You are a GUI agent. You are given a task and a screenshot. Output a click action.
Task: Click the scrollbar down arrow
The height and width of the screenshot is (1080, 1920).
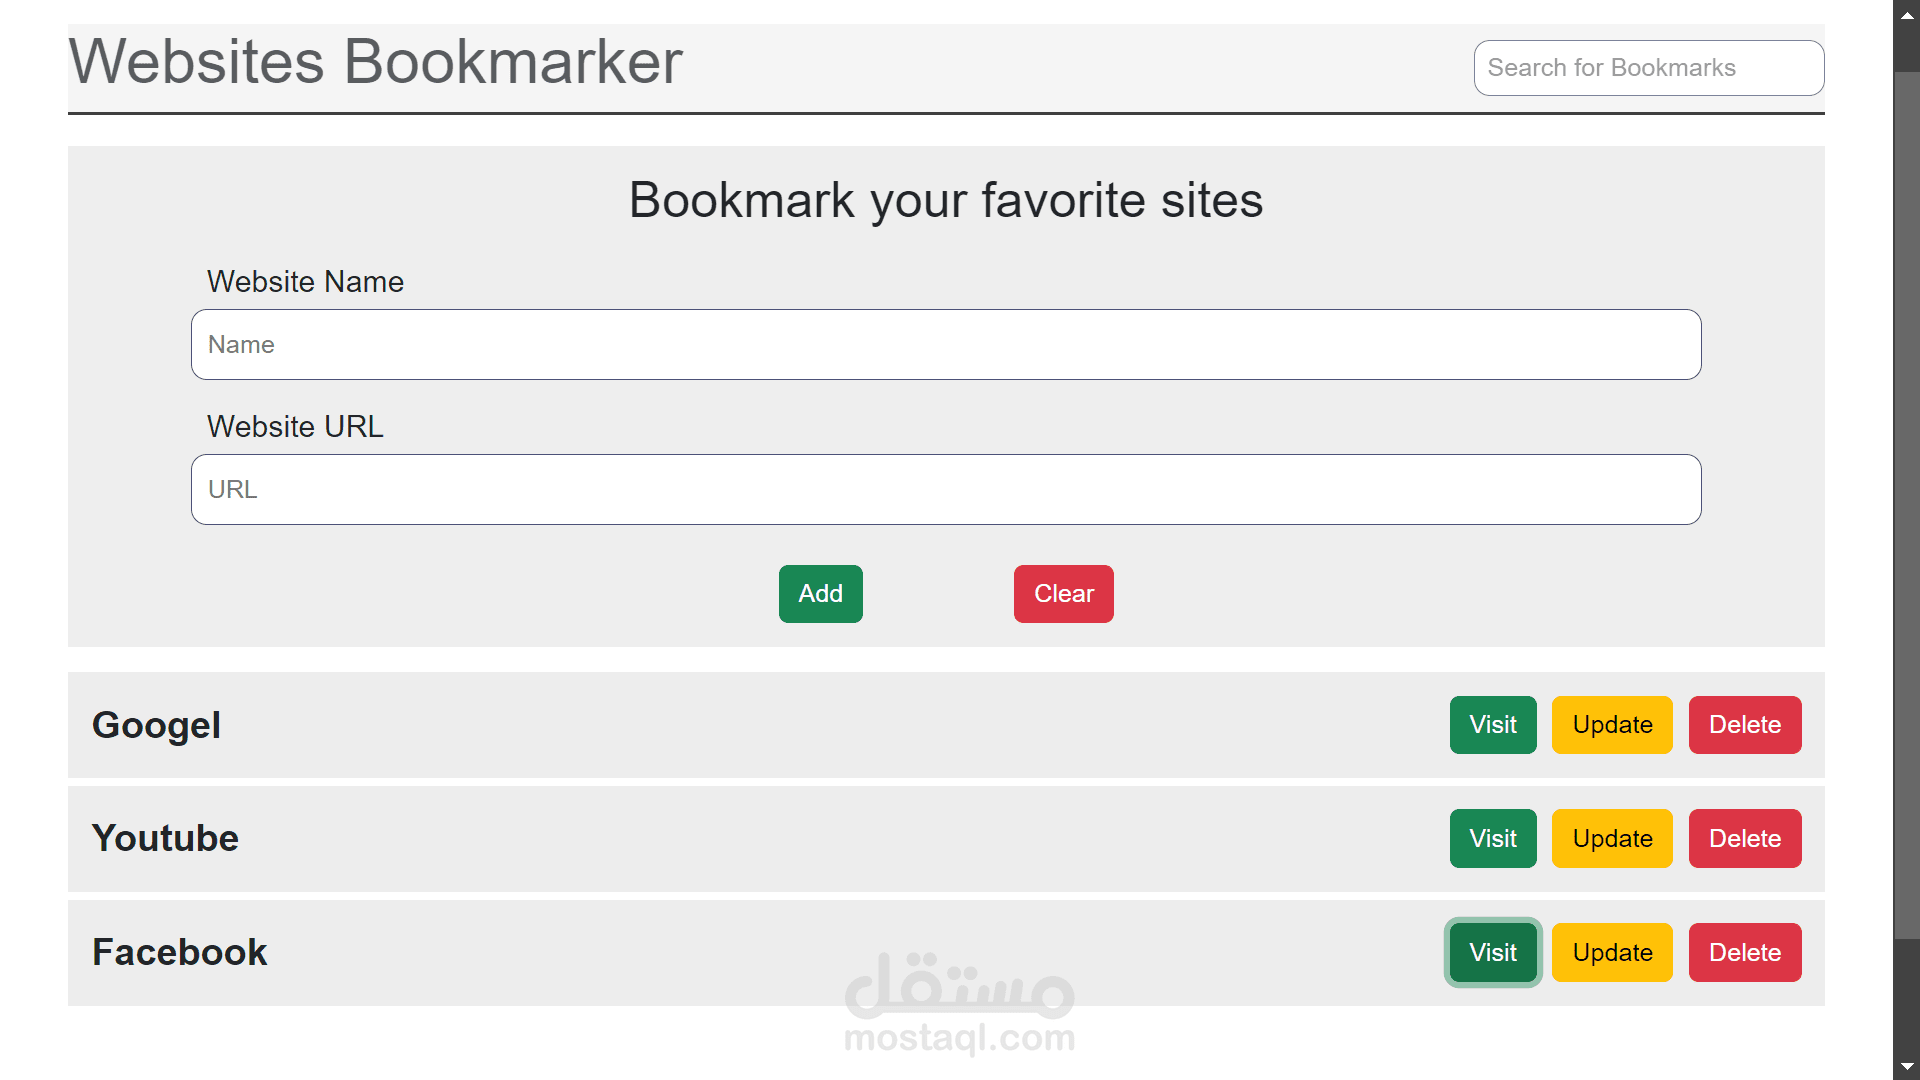click(1907, 1066)
